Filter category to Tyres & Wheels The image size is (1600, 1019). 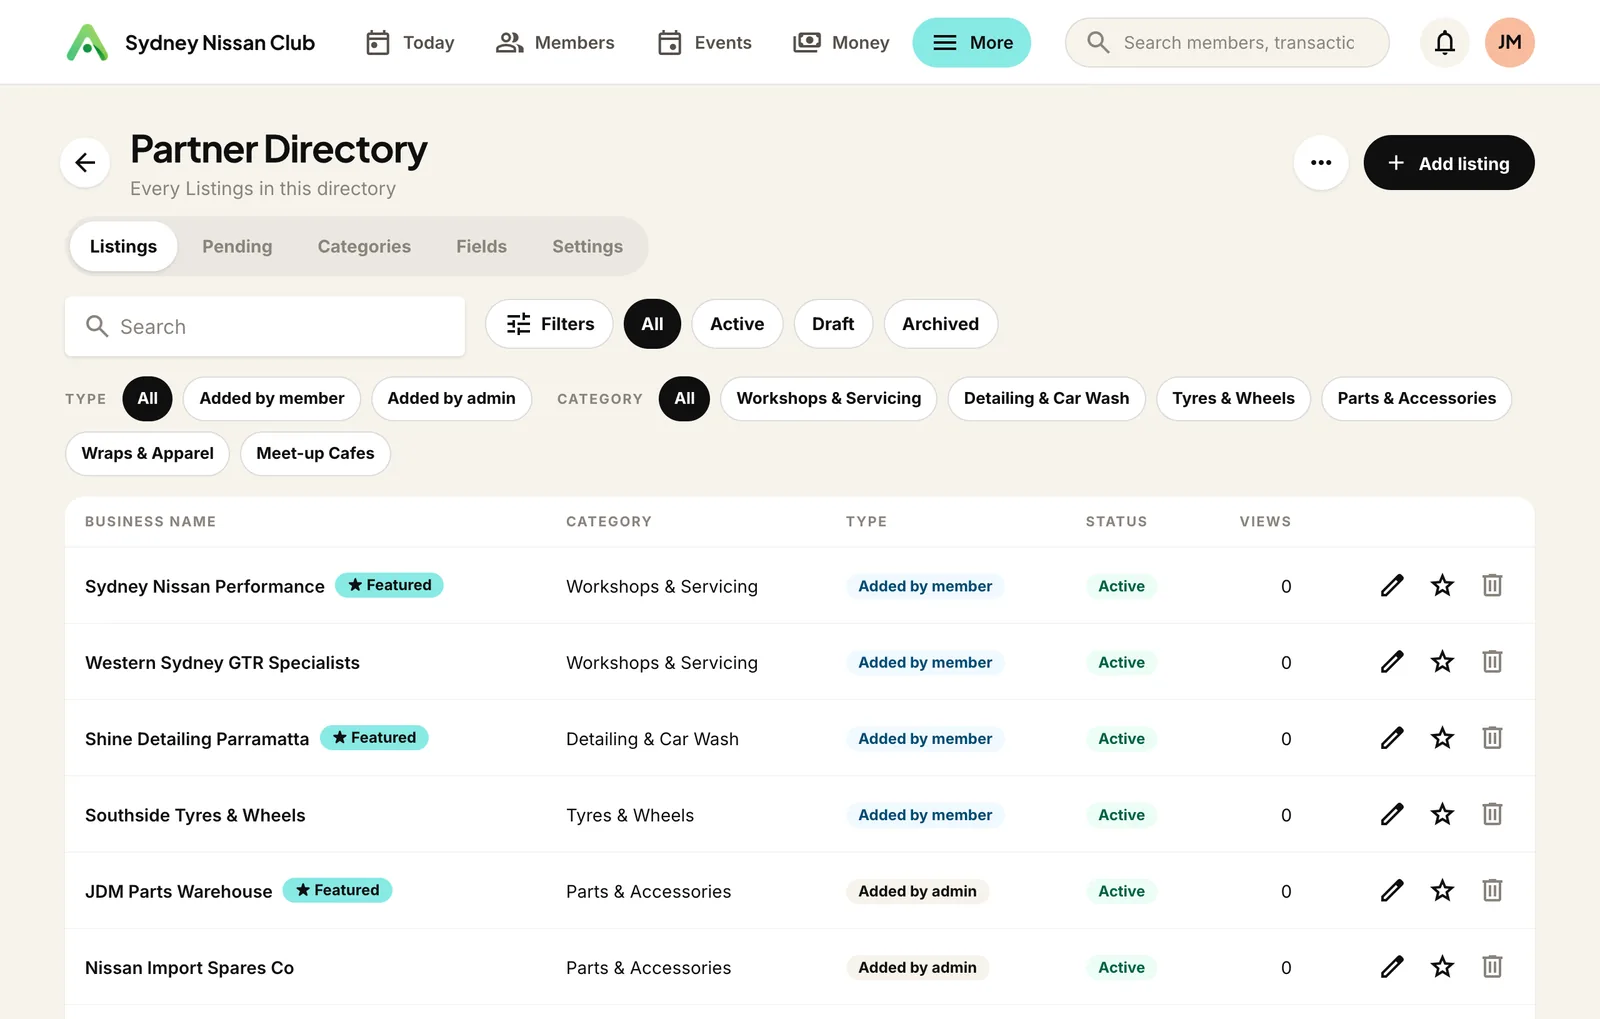[x=1233, y=398]
